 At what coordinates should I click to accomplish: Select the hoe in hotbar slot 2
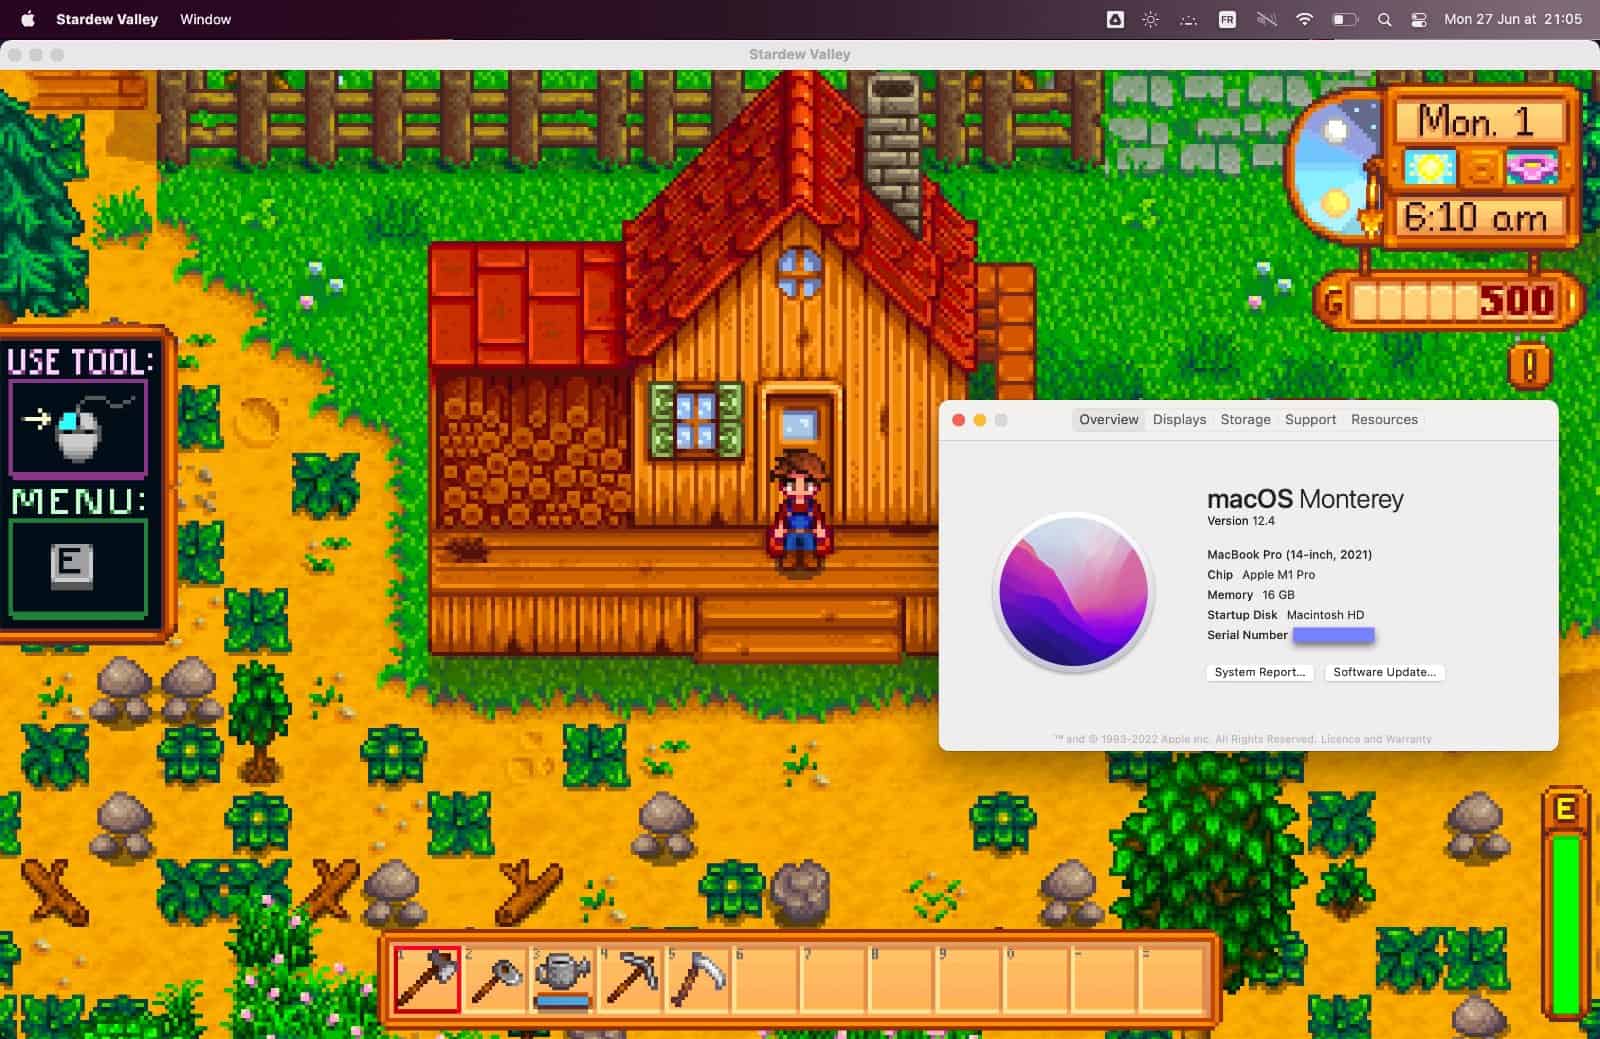point(495,979)
